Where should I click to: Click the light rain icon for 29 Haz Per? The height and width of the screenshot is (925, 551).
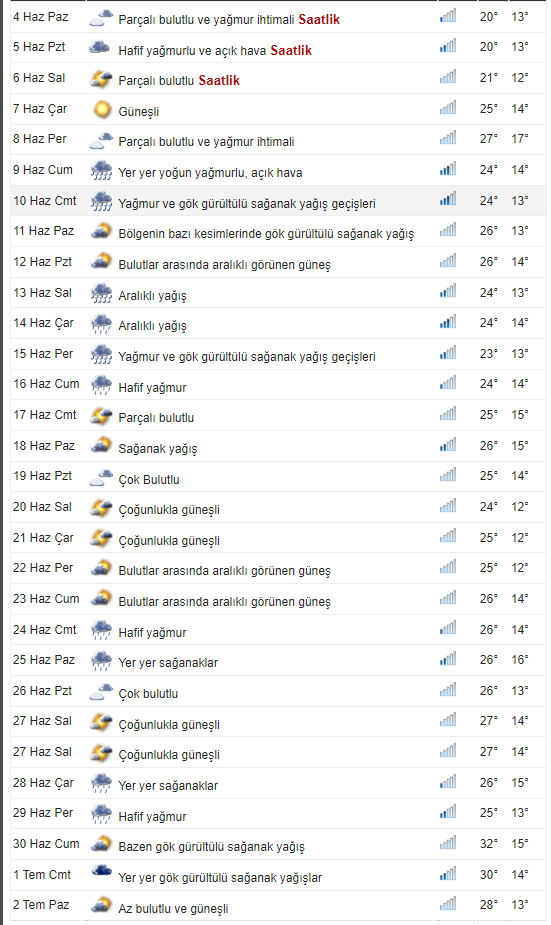(x=101, y=815)
